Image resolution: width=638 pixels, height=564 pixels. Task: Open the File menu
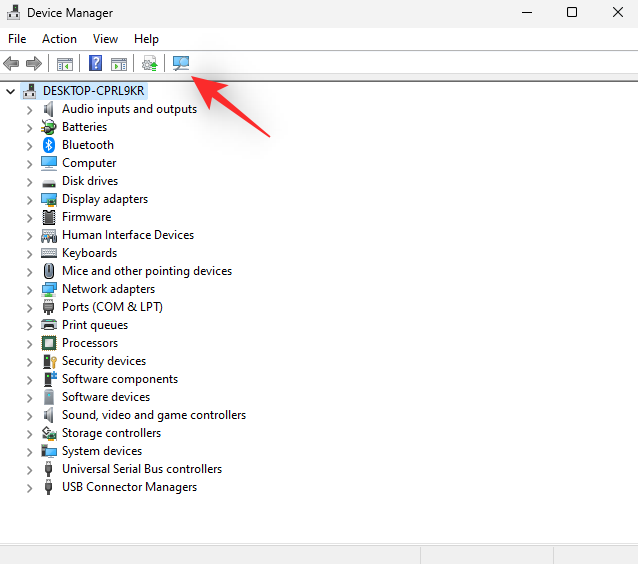click(x=17, y=39)
